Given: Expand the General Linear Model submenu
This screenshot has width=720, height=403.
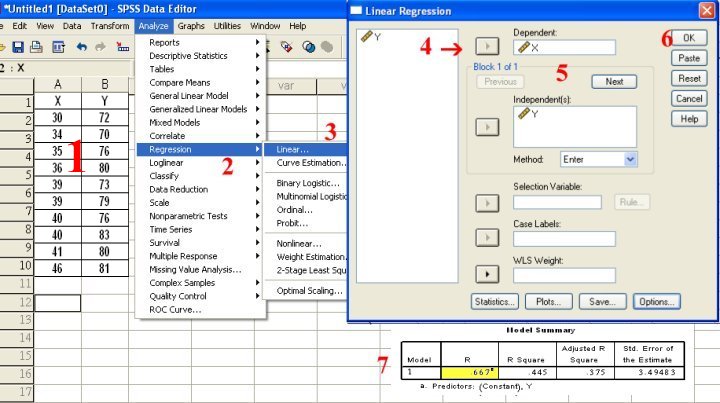Looking at the screenshot, I should (x=201, y=96).
